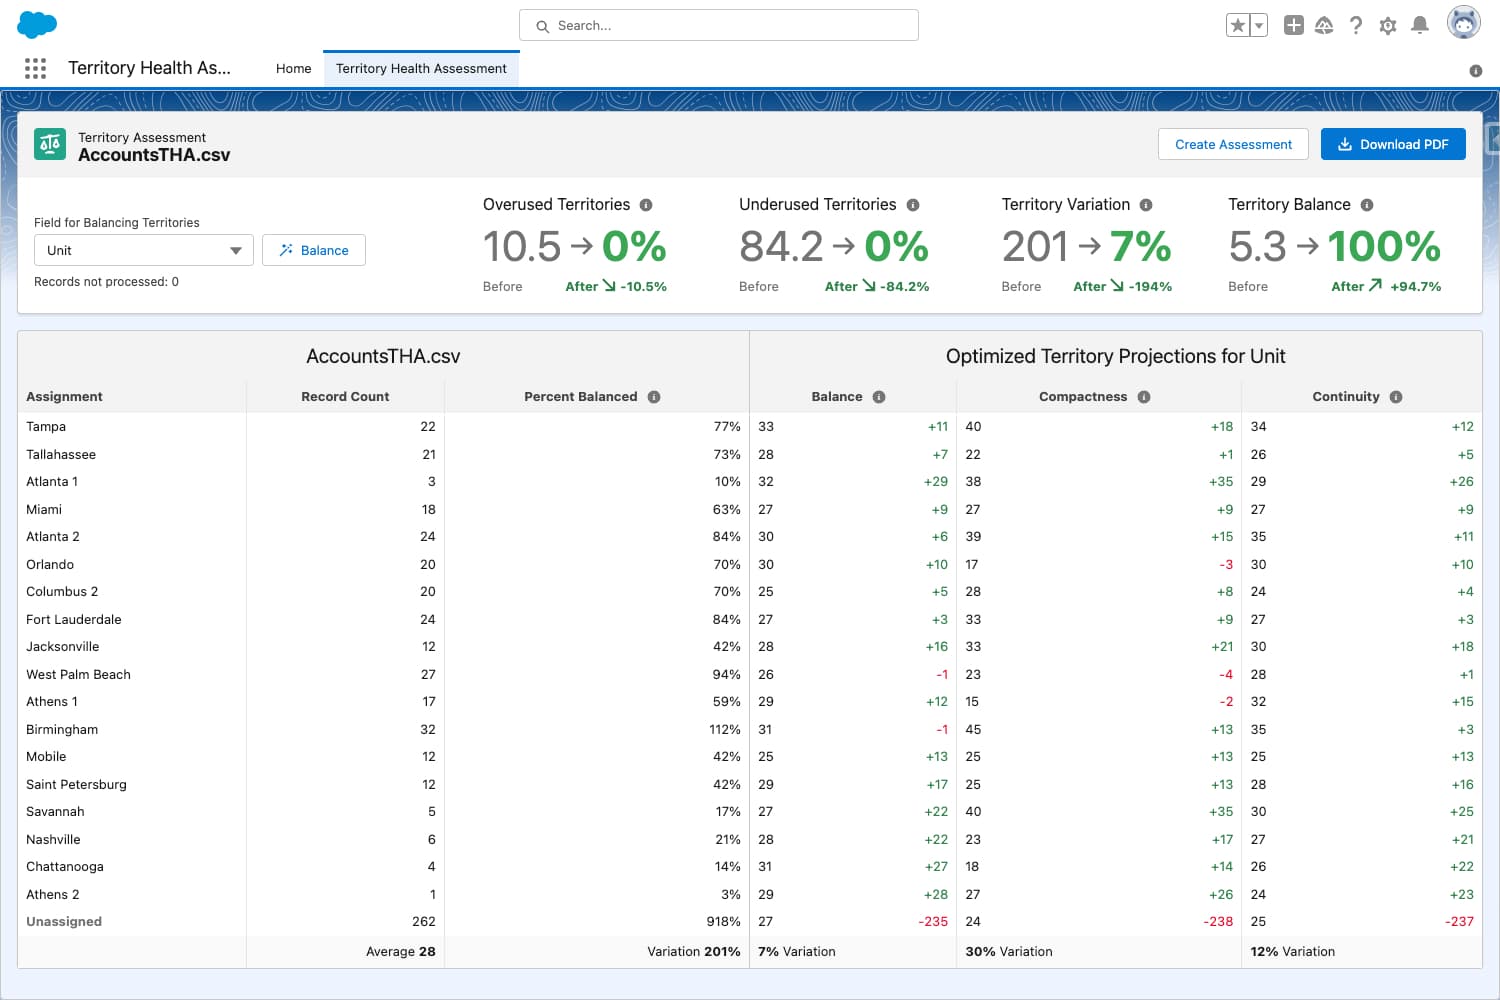Open the Home tab

click(294, 69)
